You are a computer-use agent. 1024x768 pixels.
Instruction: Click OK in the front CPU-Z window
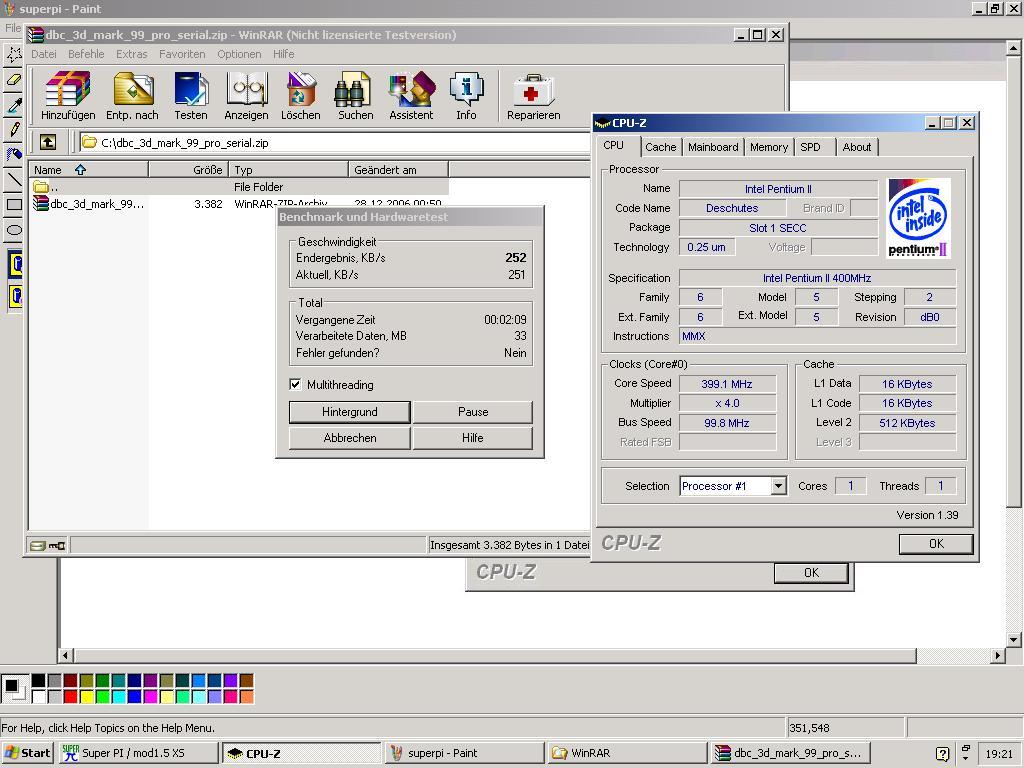click(x=936, y=544)
